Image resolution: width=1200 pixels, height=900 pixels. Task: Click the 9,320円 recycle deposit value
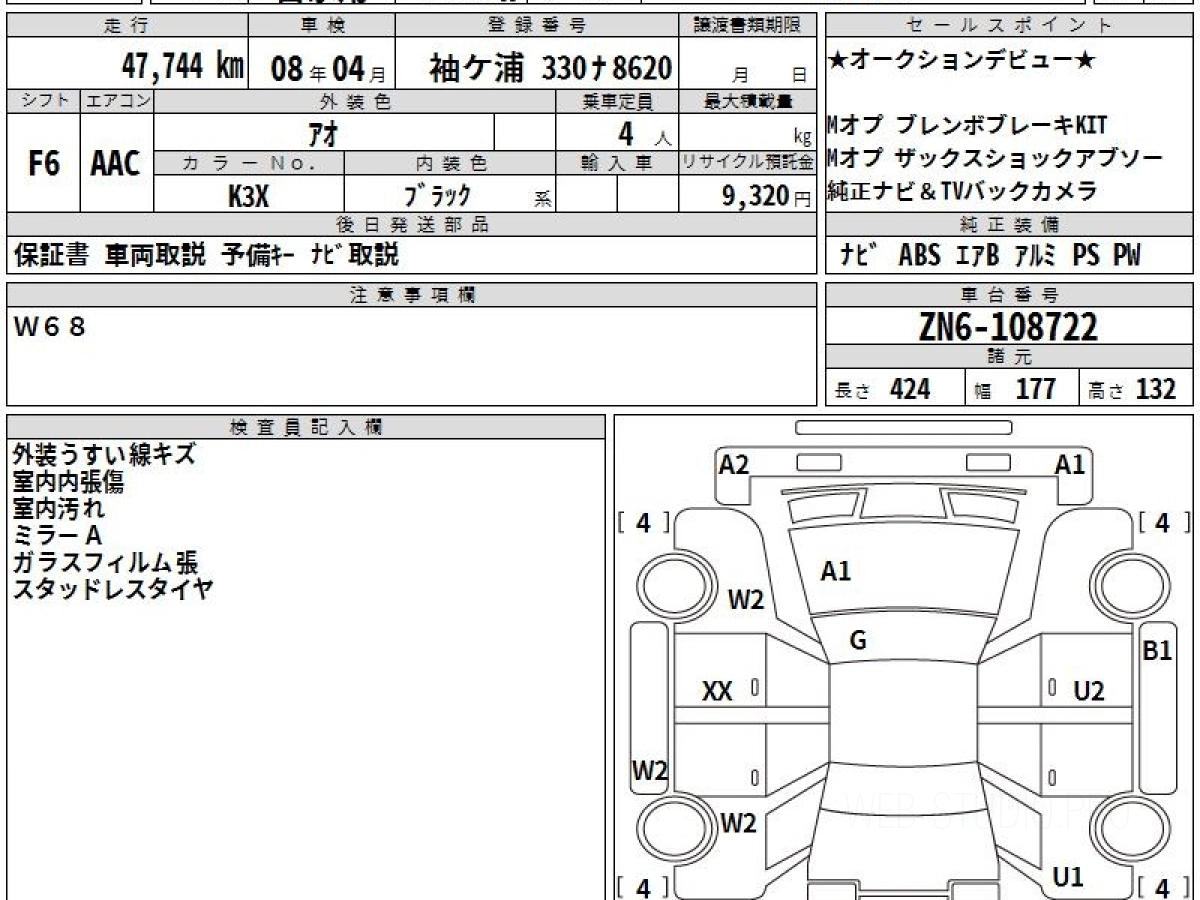766,196
